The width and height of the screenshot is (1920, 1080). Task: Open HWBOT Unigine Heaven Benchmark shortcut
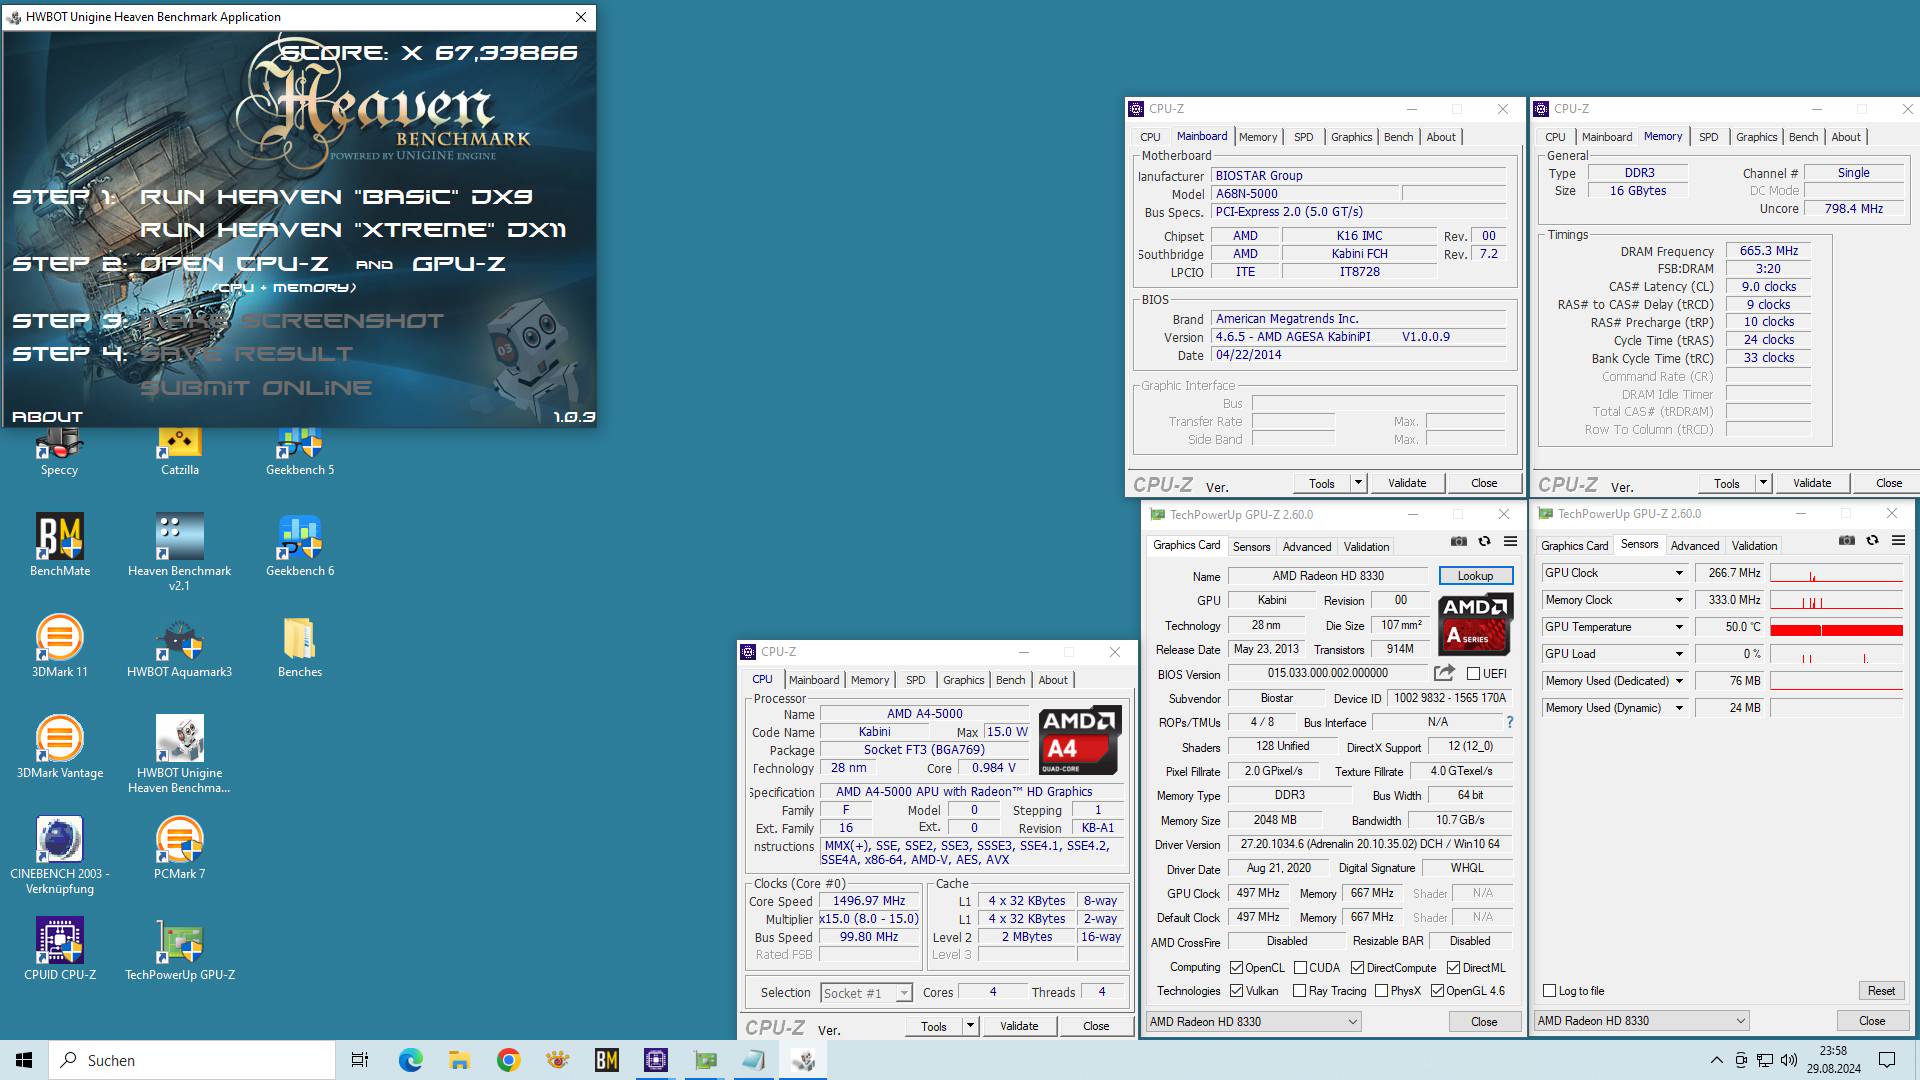tap(180, 754)
